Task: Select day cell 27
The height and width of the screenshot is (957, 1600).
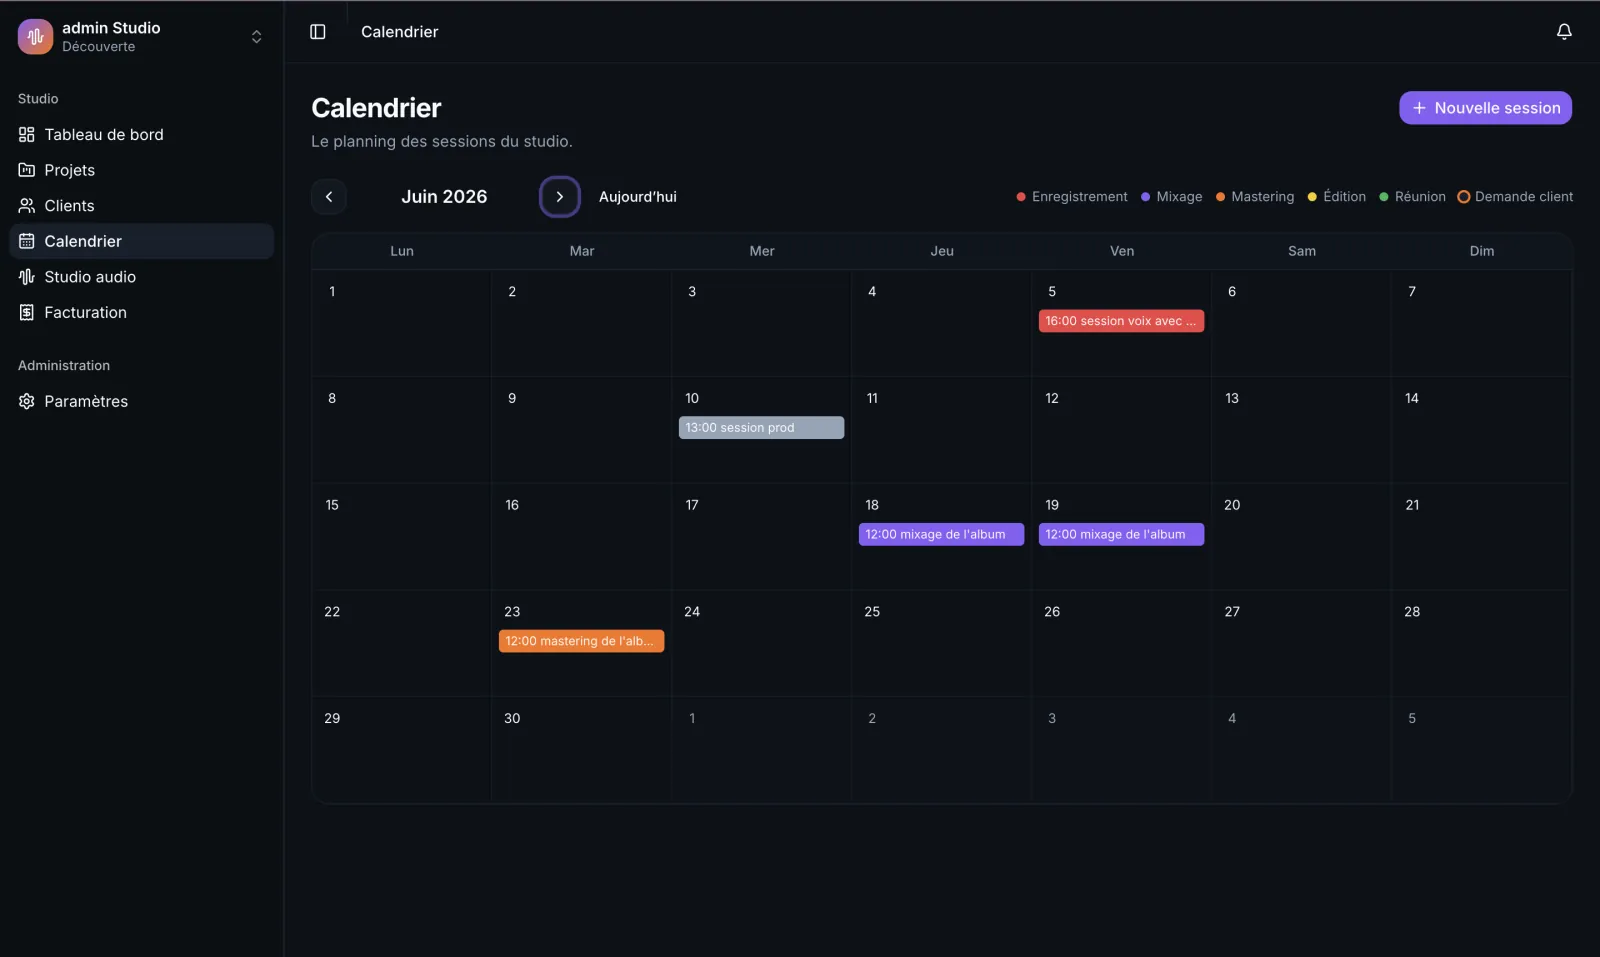Action: [1301, 643]
